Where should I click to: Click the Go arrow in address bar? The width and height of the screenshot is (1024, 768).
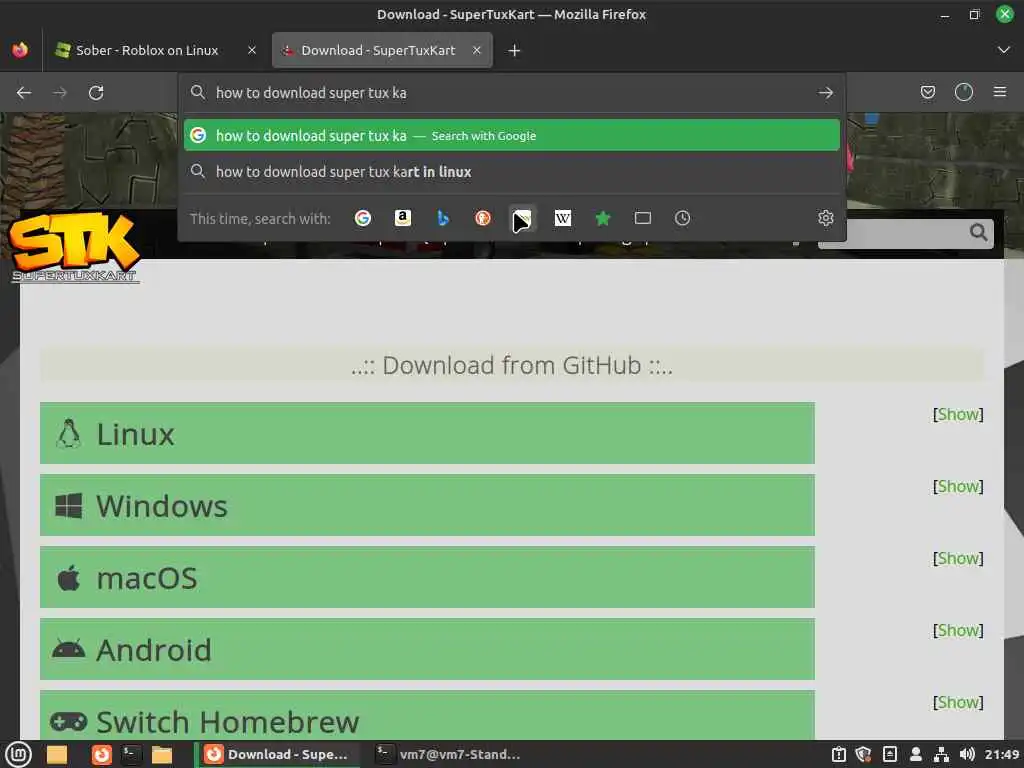[x=825, y=93]
